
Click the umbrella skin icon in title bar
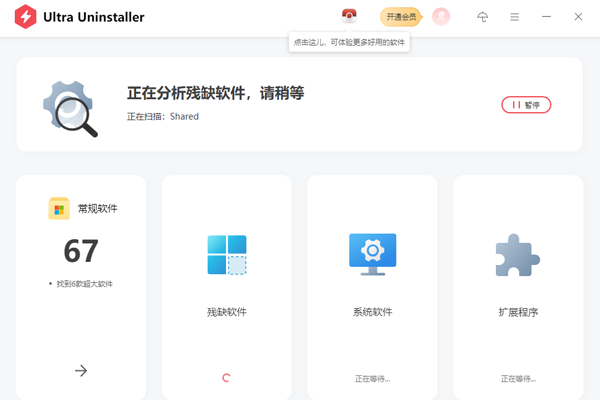pyautogui.click(x=483, y=17)
